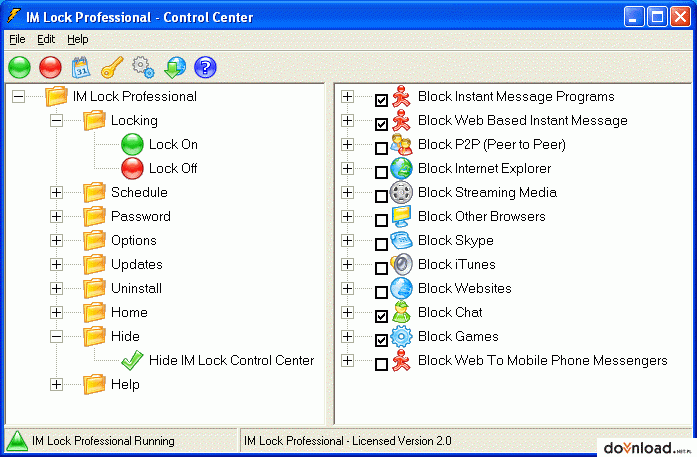Image resolution: width=697 pixels, height=457 pixels.
Task: Click the Schedule folder icon
Action: [94, 192]
